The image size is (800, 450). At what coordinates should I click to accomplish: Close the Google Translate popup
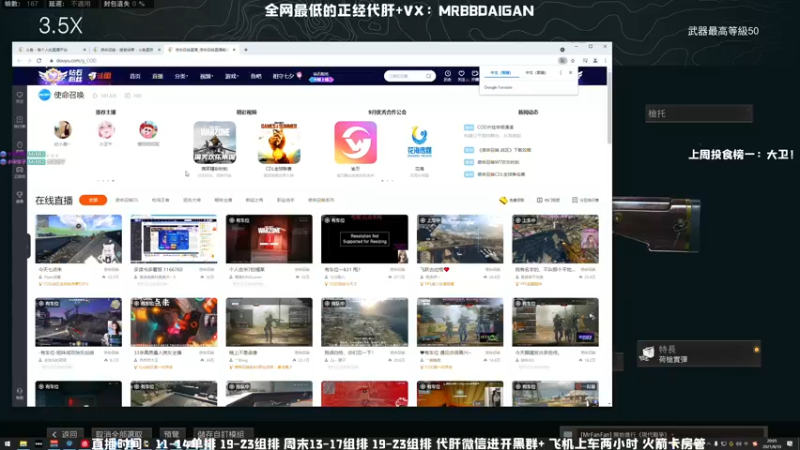pos(570,72)
